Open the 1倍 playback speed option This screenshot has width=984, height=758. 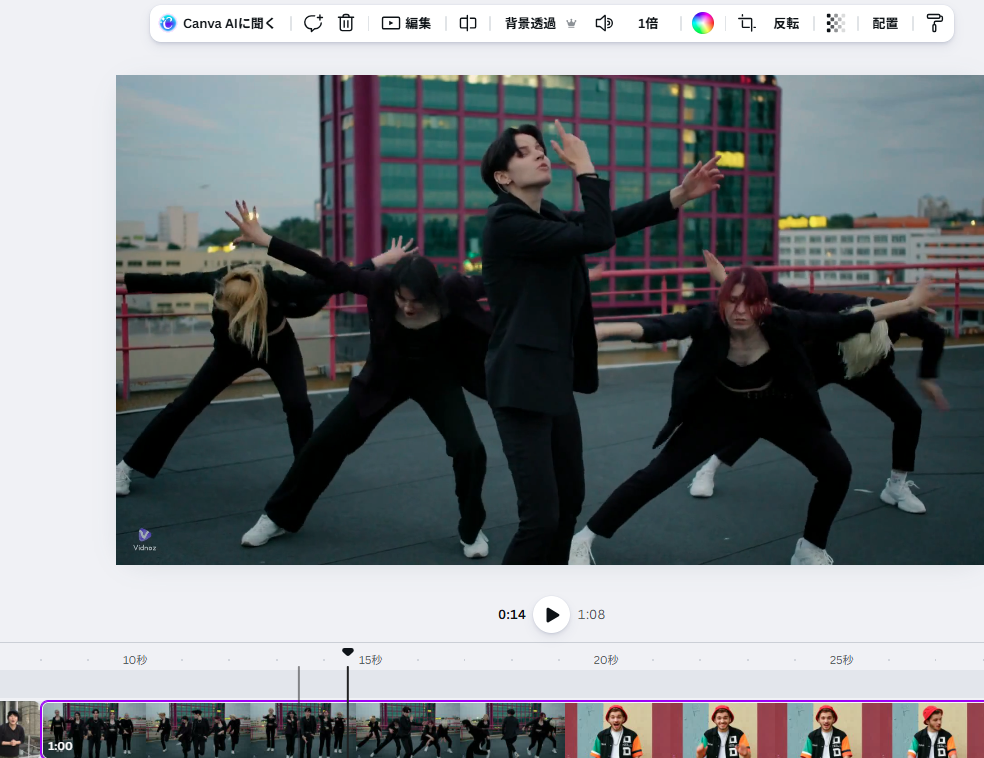(x=648, y=23)
